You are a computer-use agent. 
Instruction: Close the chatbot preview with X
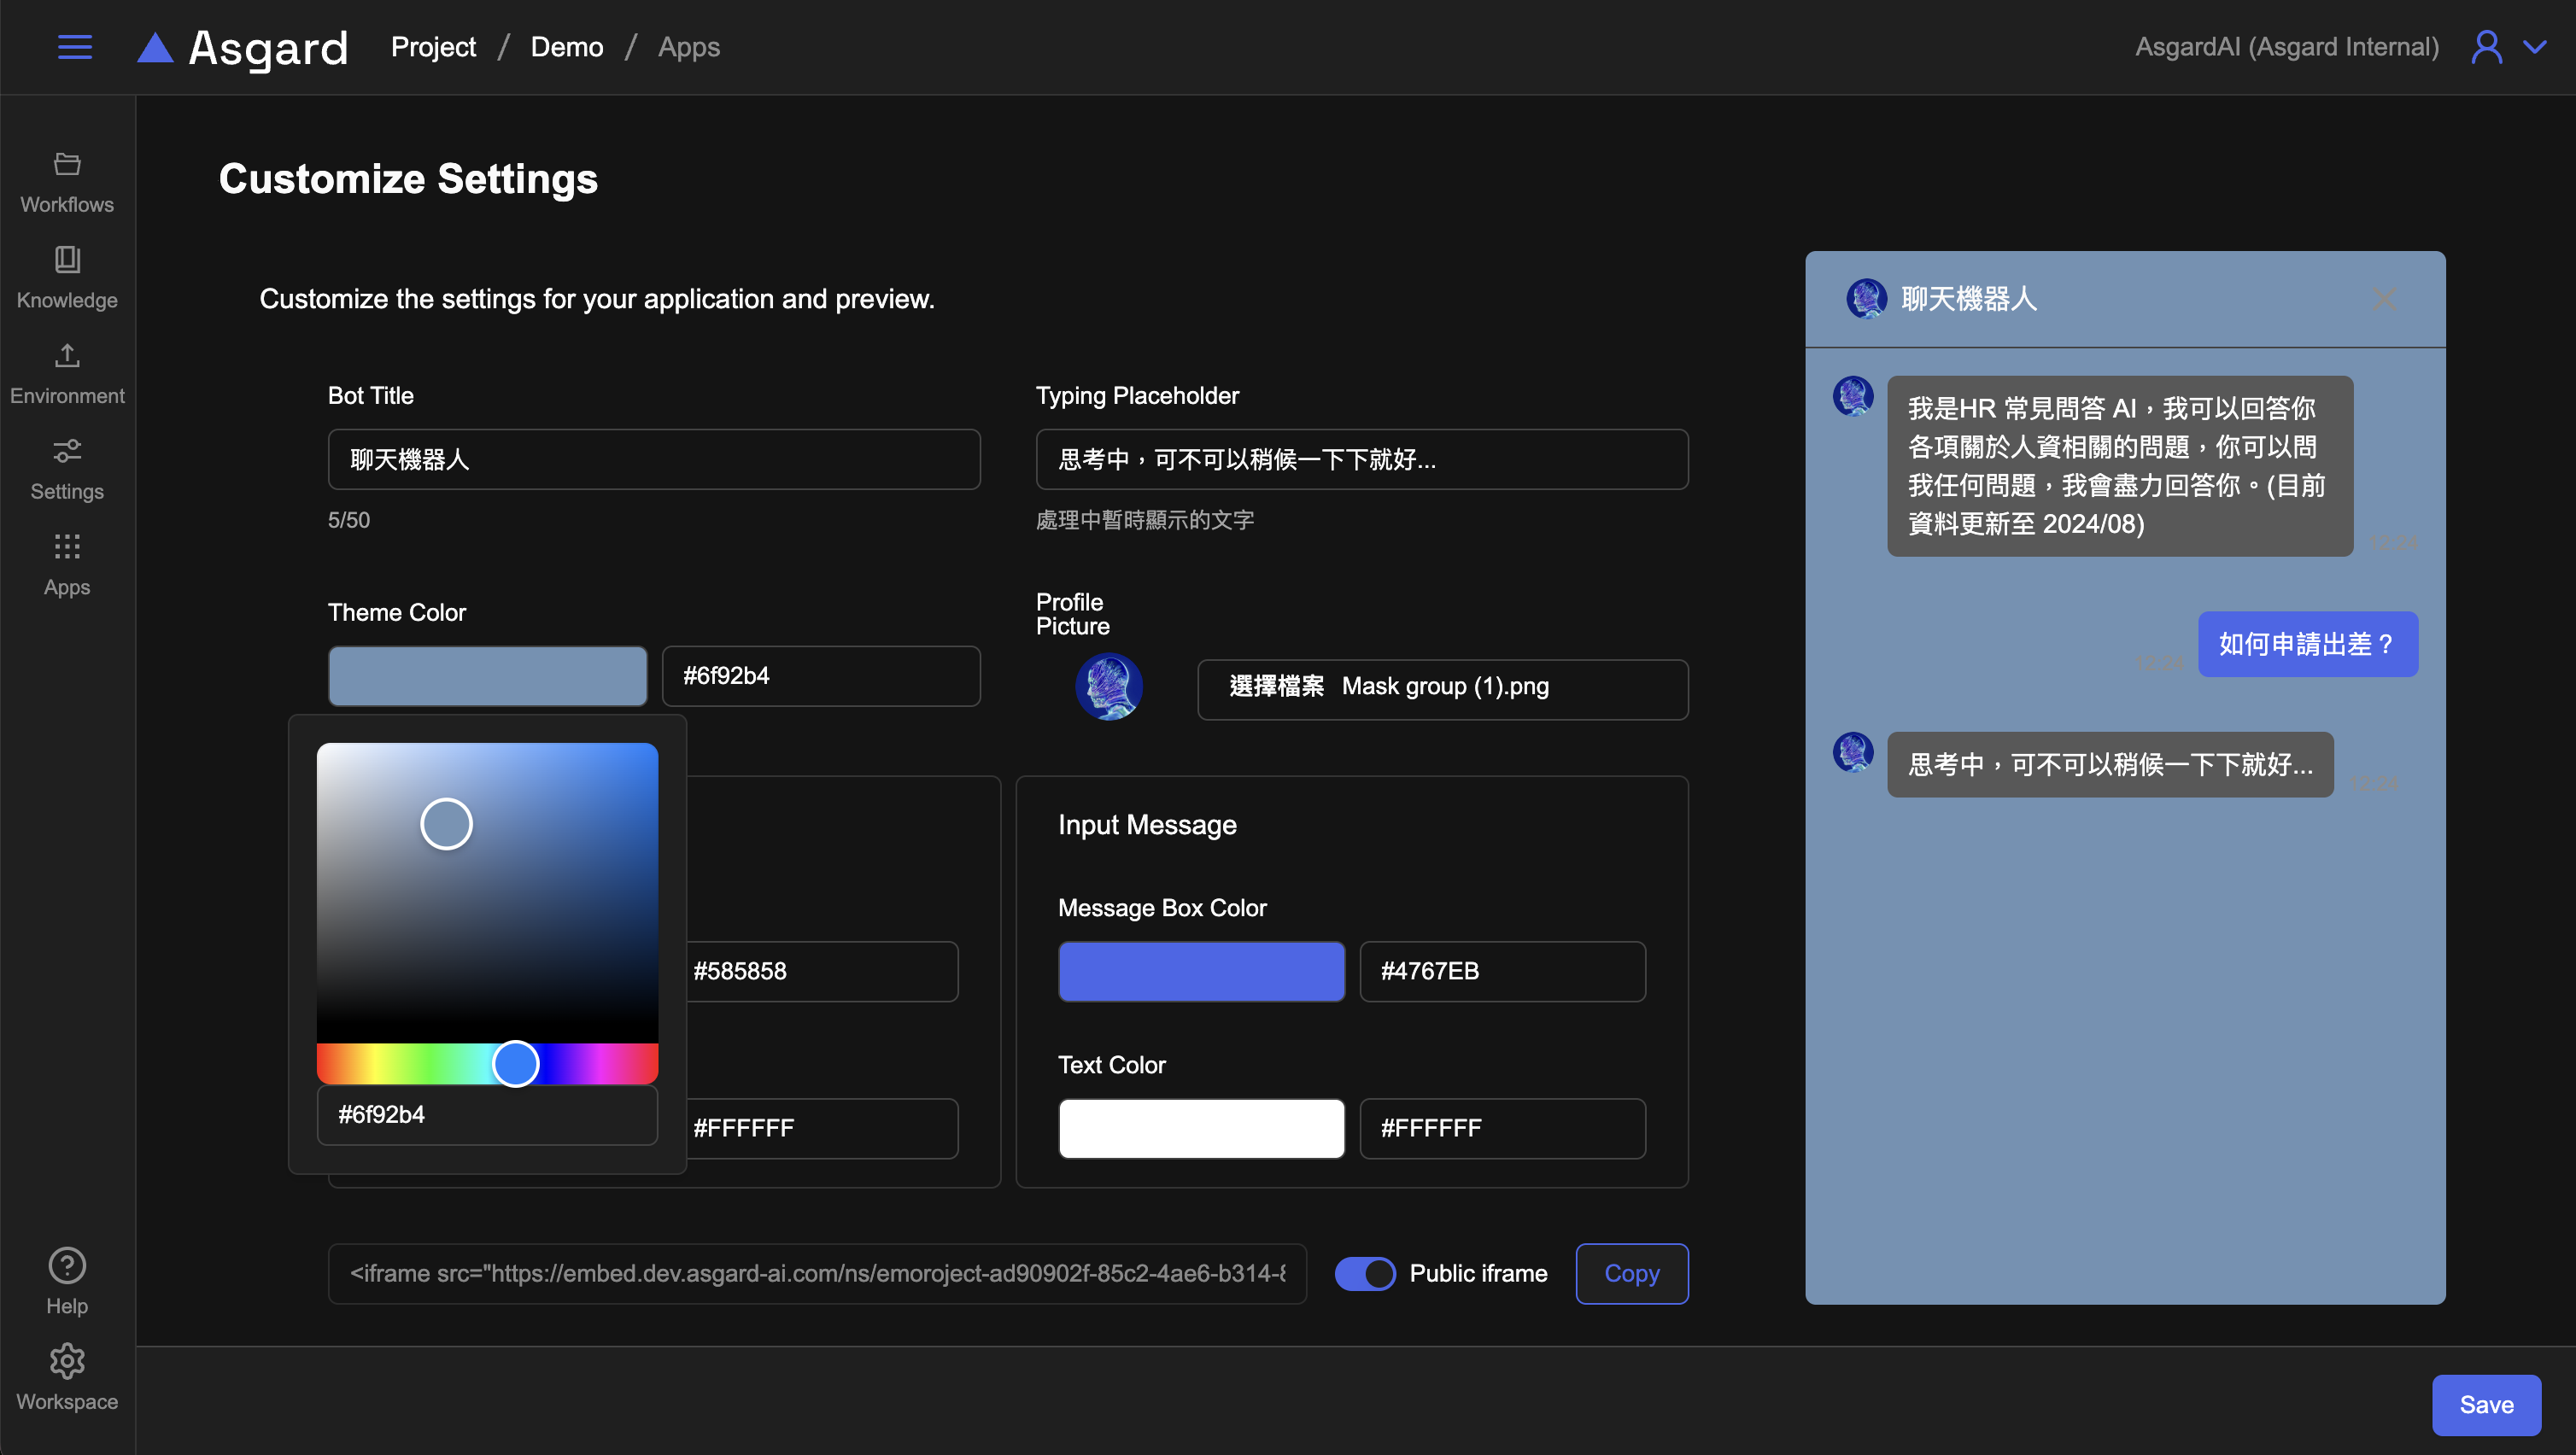[2384, 299]
